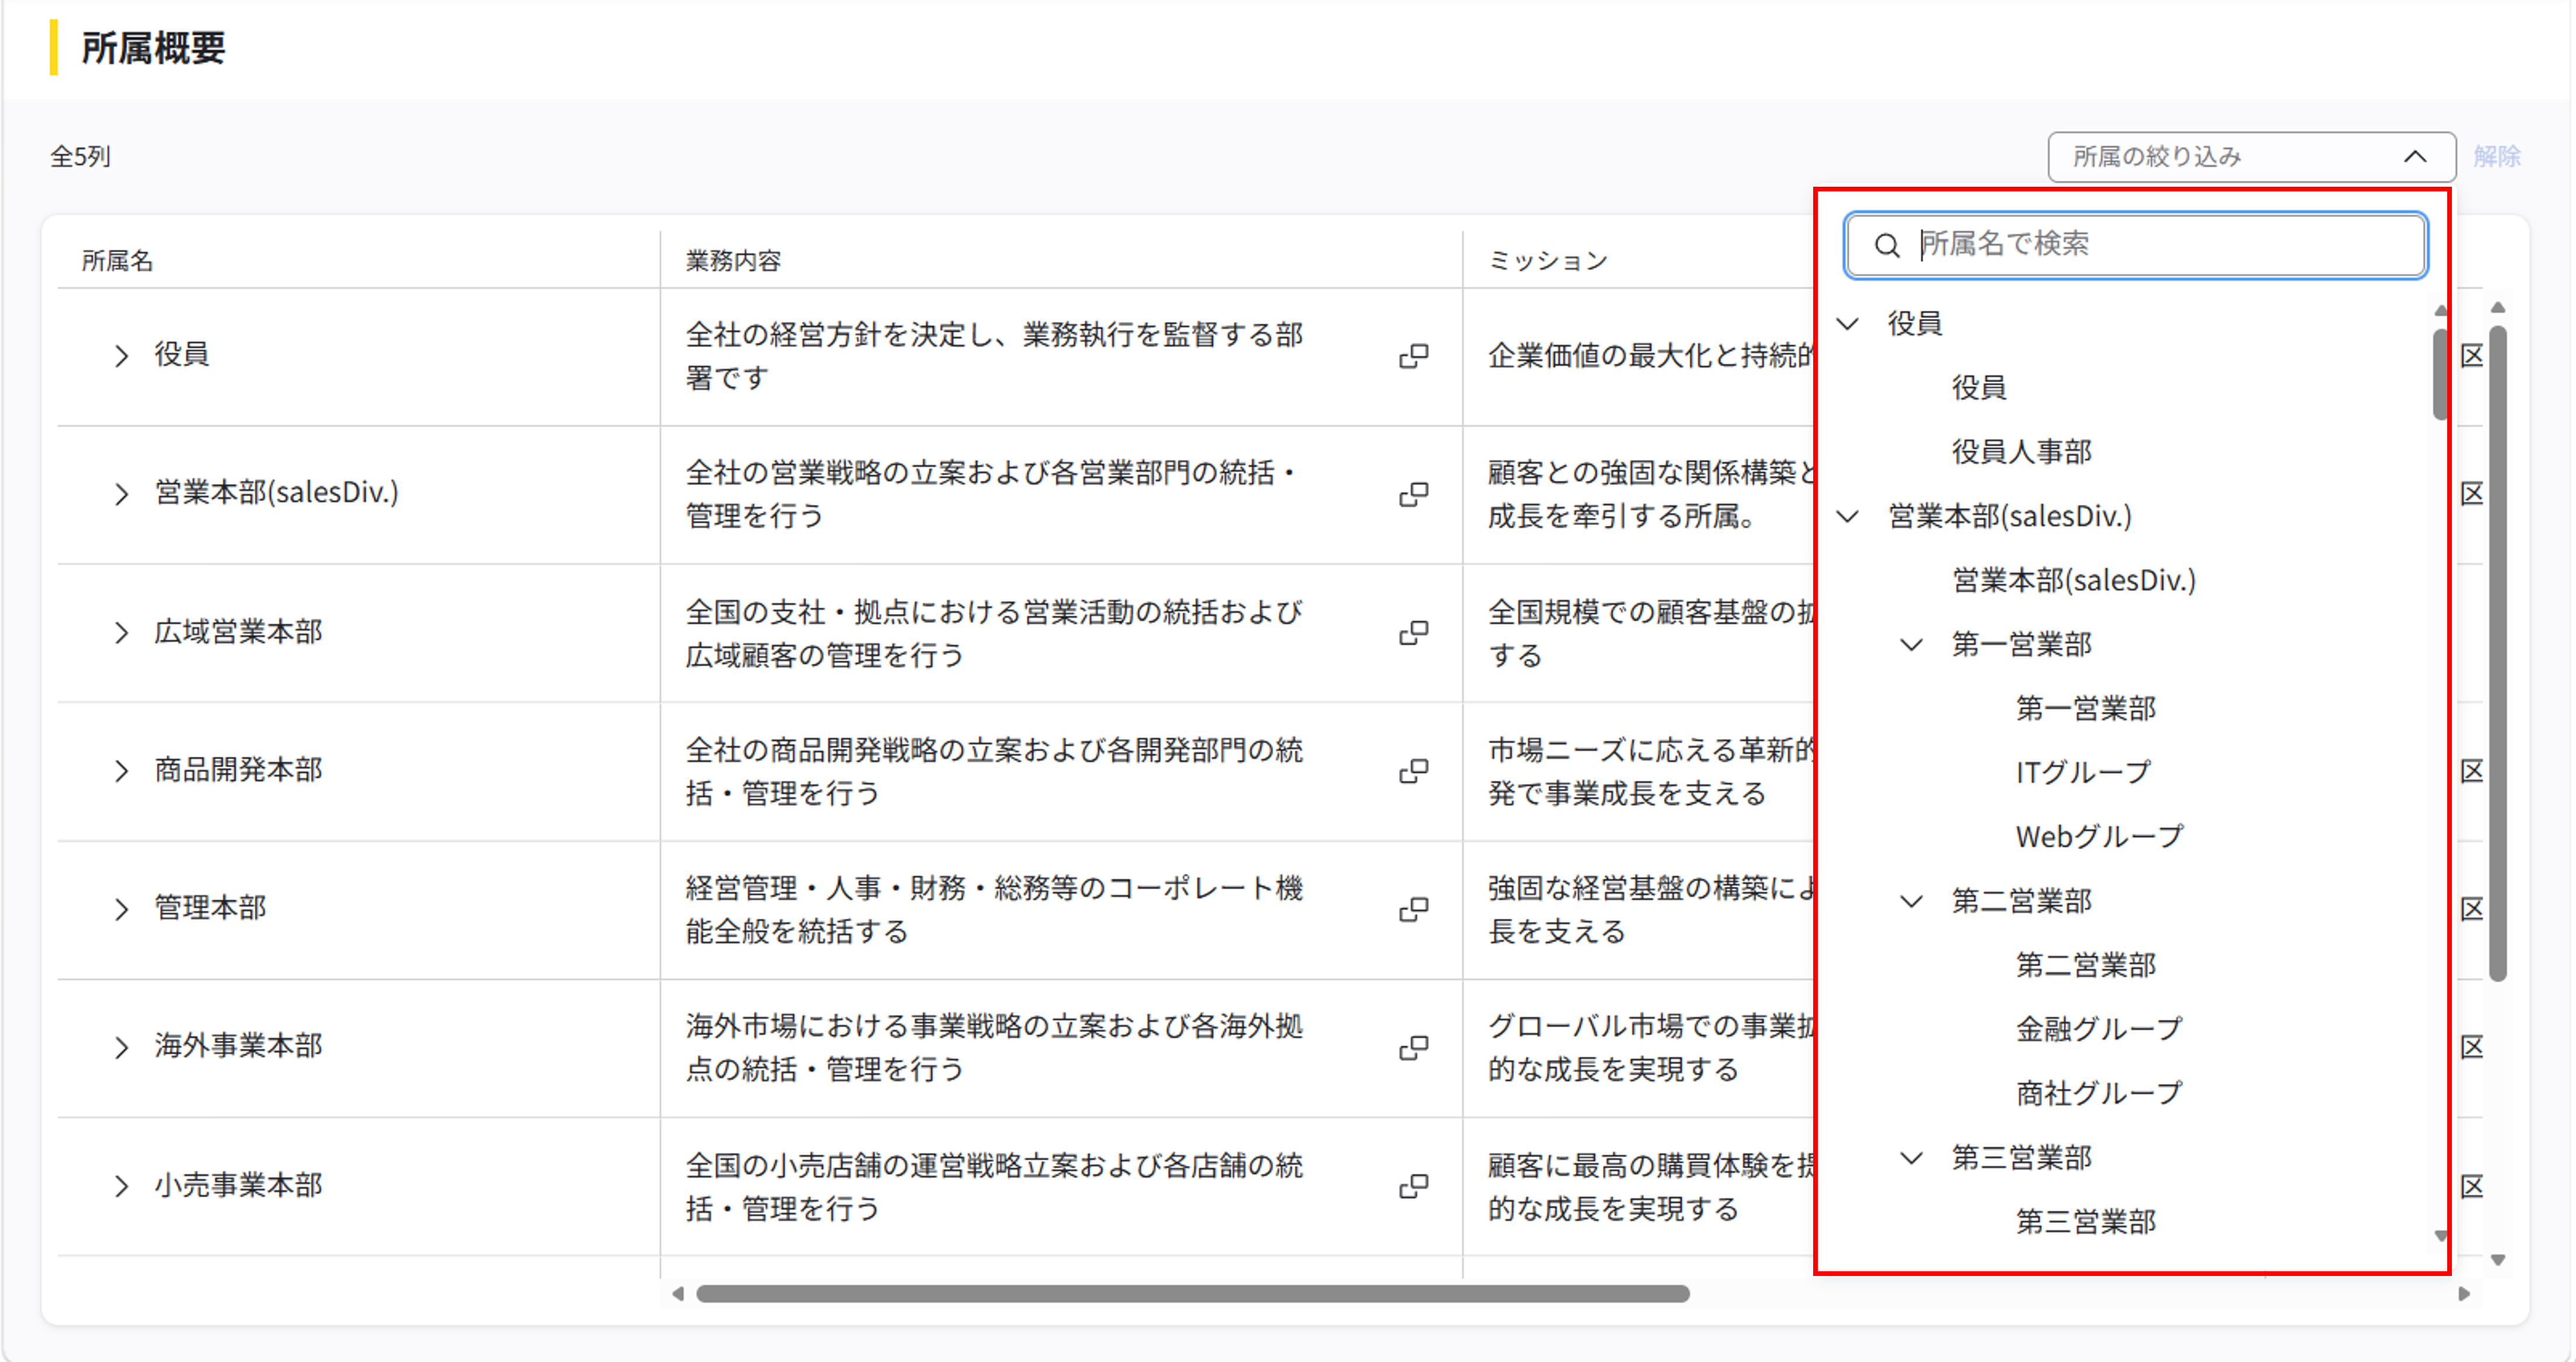Collapse the 役員 group in filter dropdown
This screenshot has height=1362, width=2576.
click(x=1848, y=324)
